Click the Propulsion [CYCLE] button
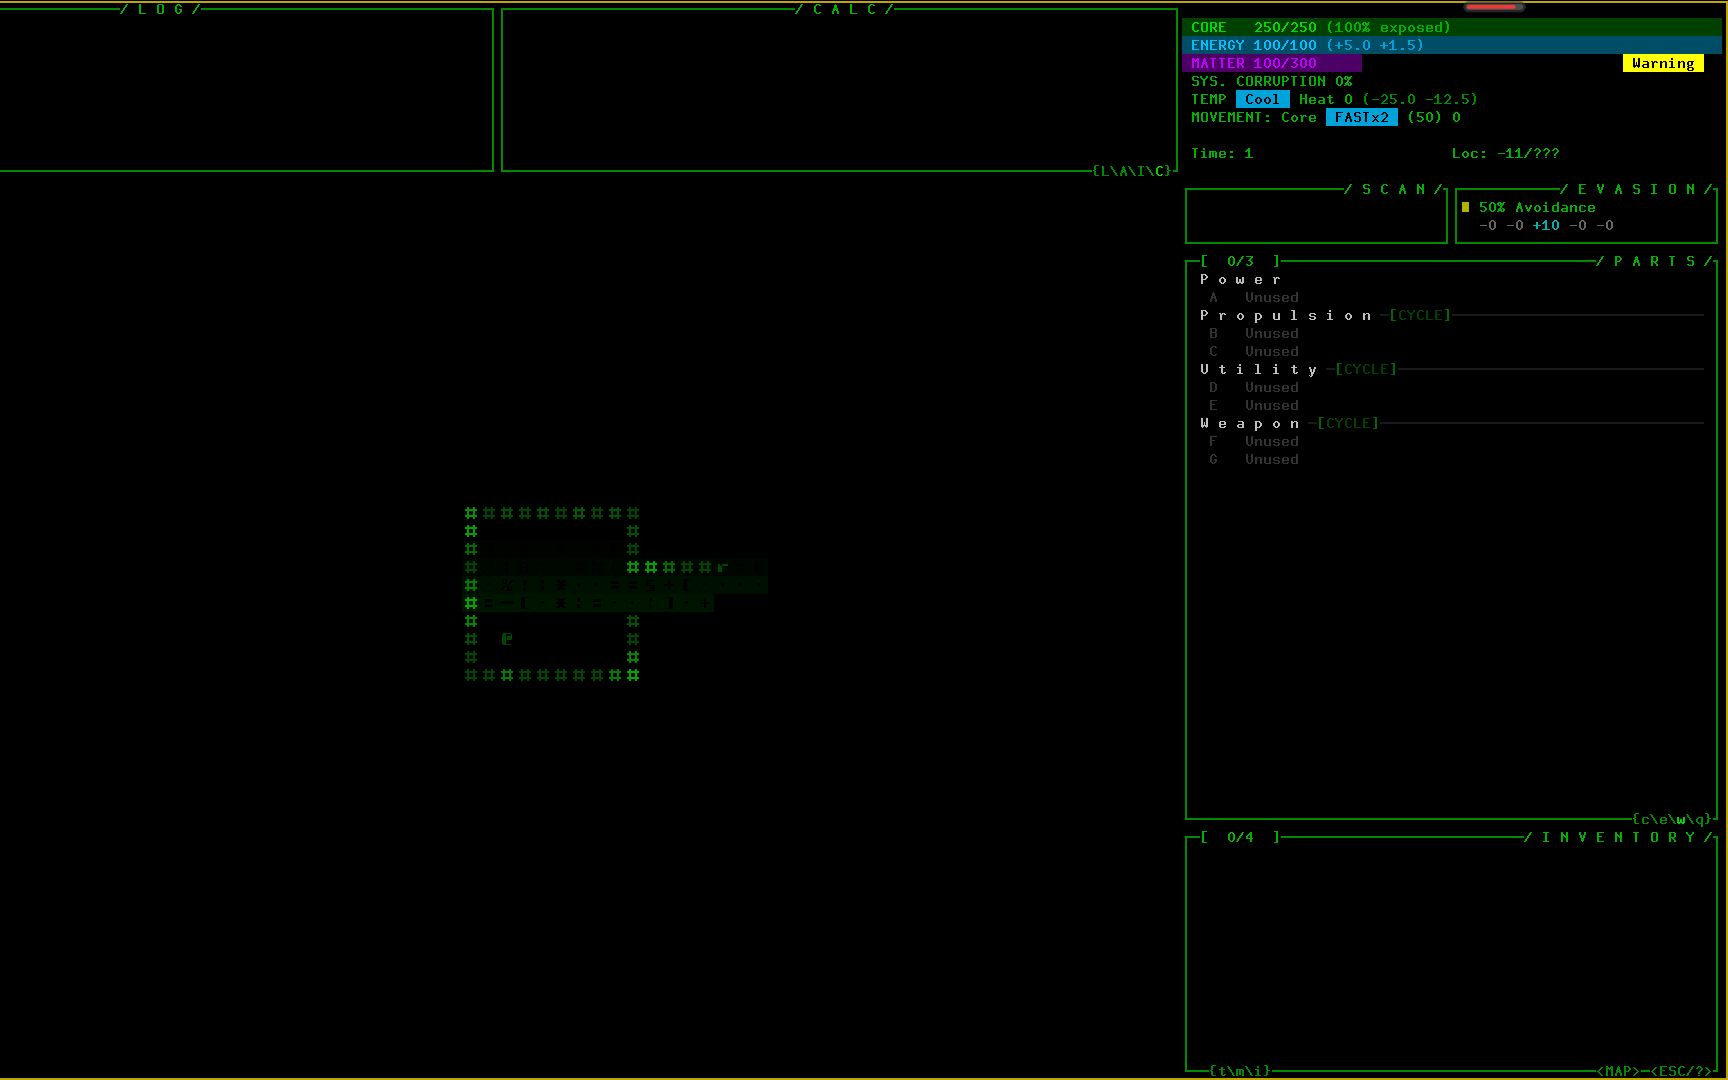 [x=1420, y=315]
